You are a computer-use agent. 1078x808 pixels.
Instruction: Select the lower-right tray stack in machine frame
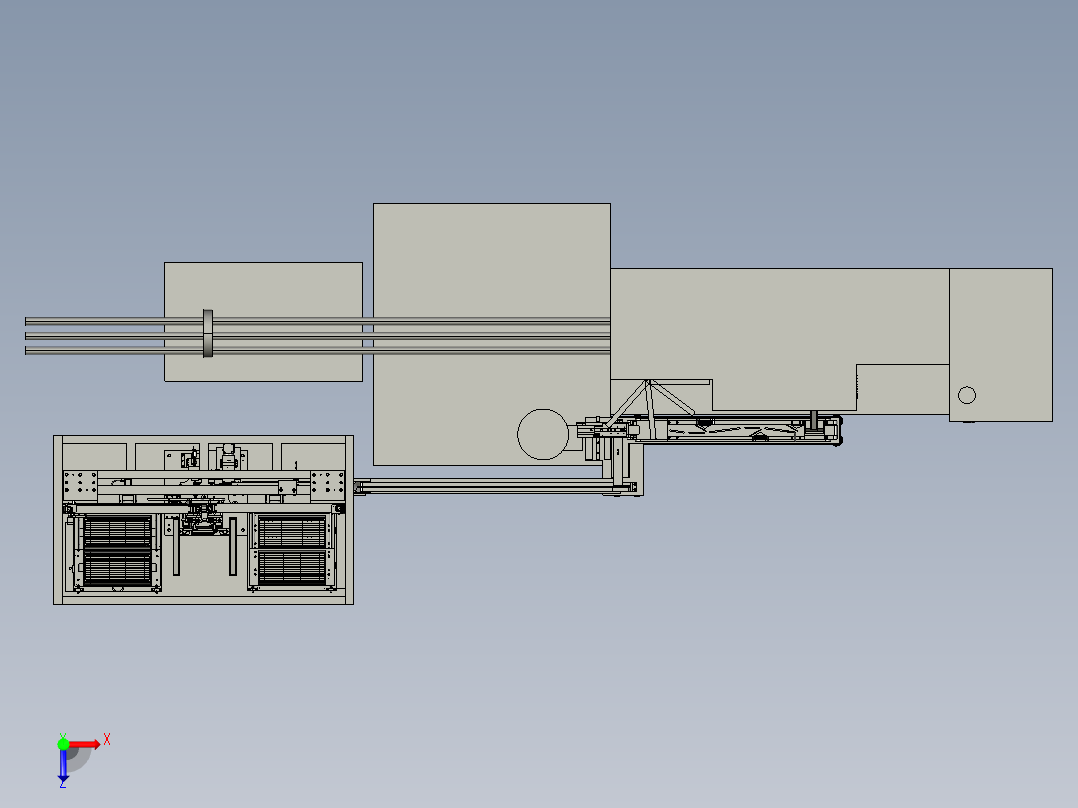(x=292, y=568)
